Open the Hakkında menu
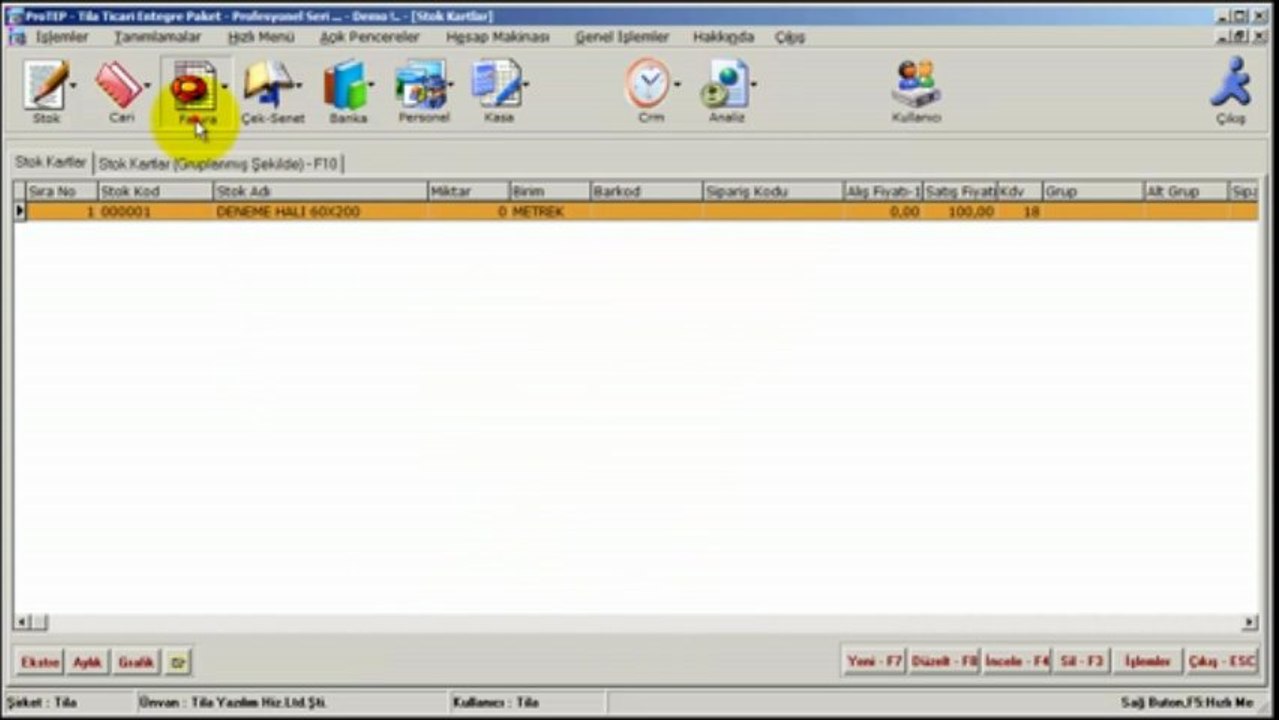 pos(723,37)
